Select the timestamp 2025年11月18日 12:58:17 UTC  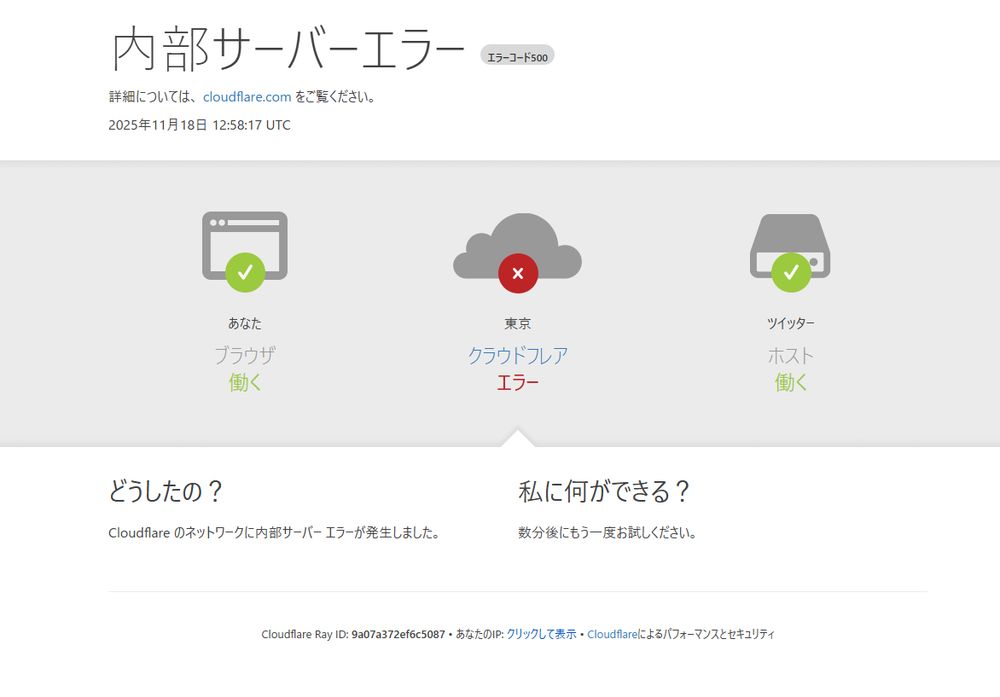pos(200,125)
